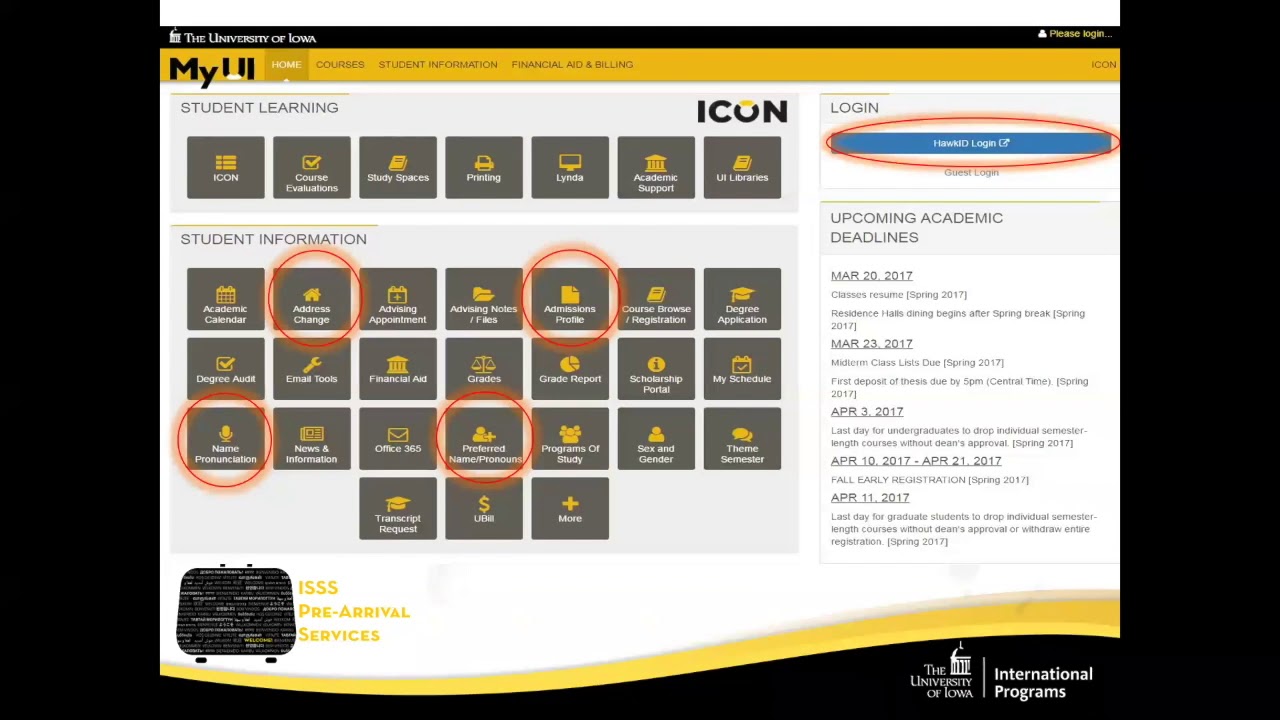Click Midterm Class Lists Due entry

pos(917,362)
